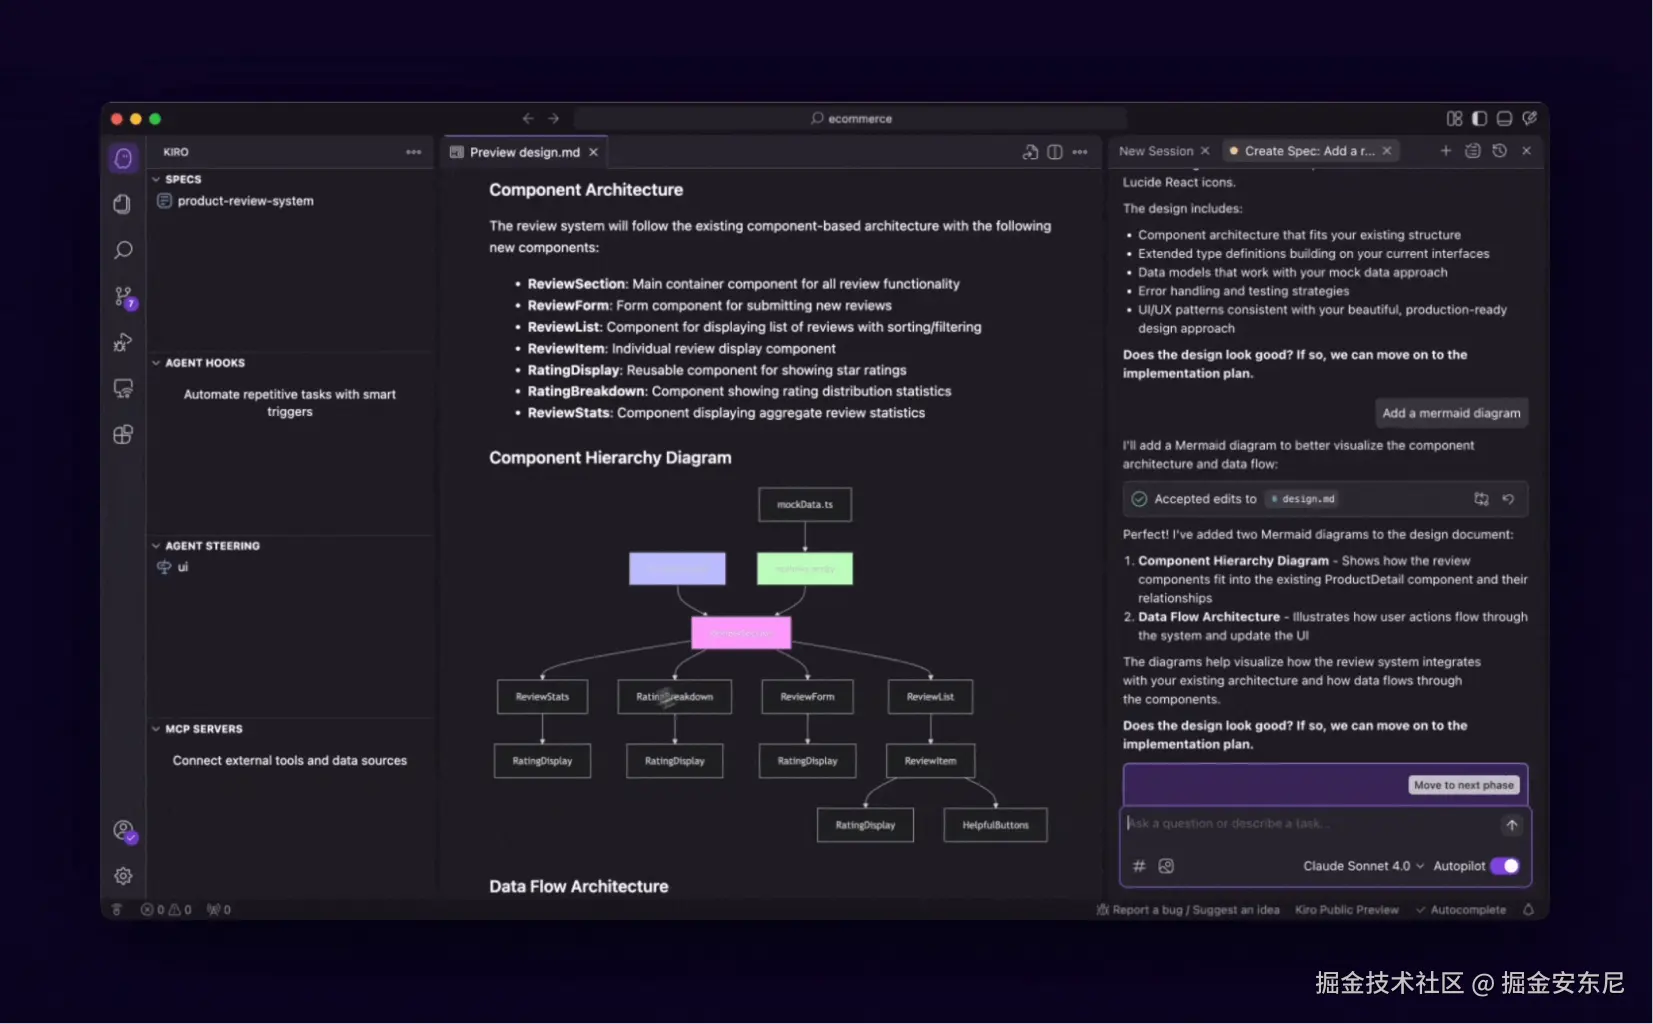Screen dimensions: 1653x1024
Task: Click the send arrow in chat input
Action: point(1511,825)
